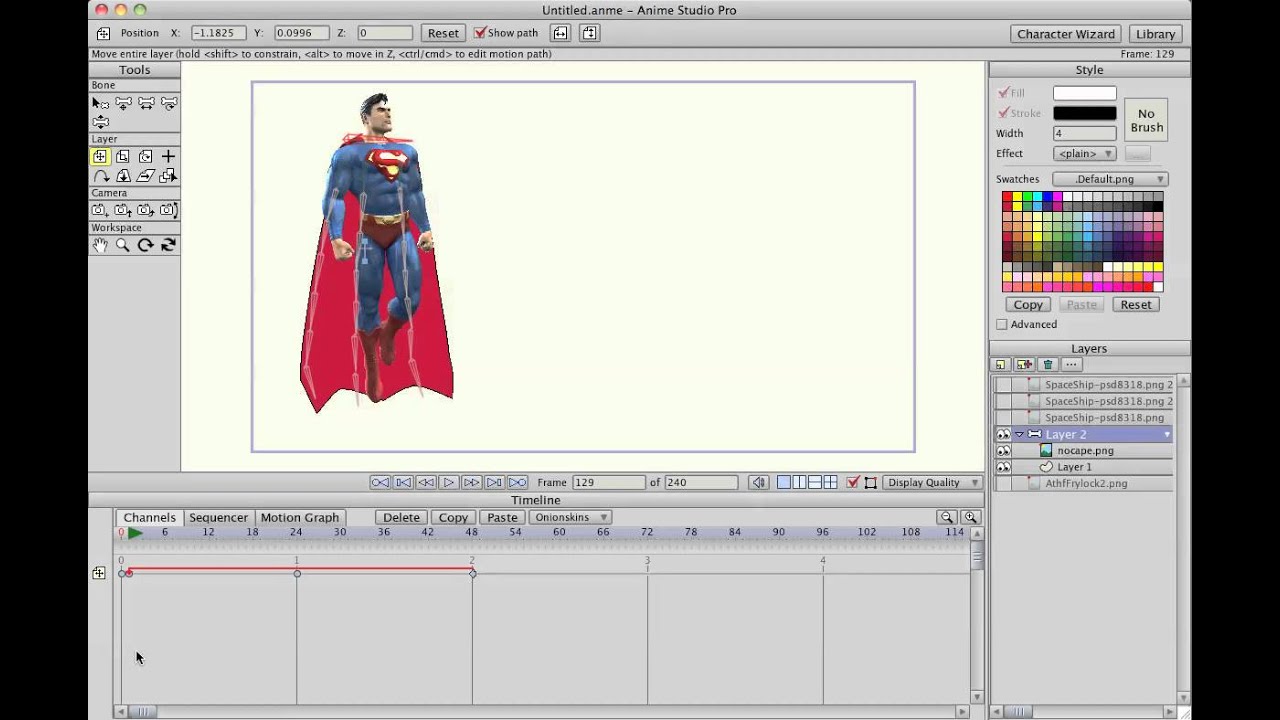The image size is (1280, 720).
Task: Collapse the Layer 2 group triangle
Action: (x=1019, y=434)
